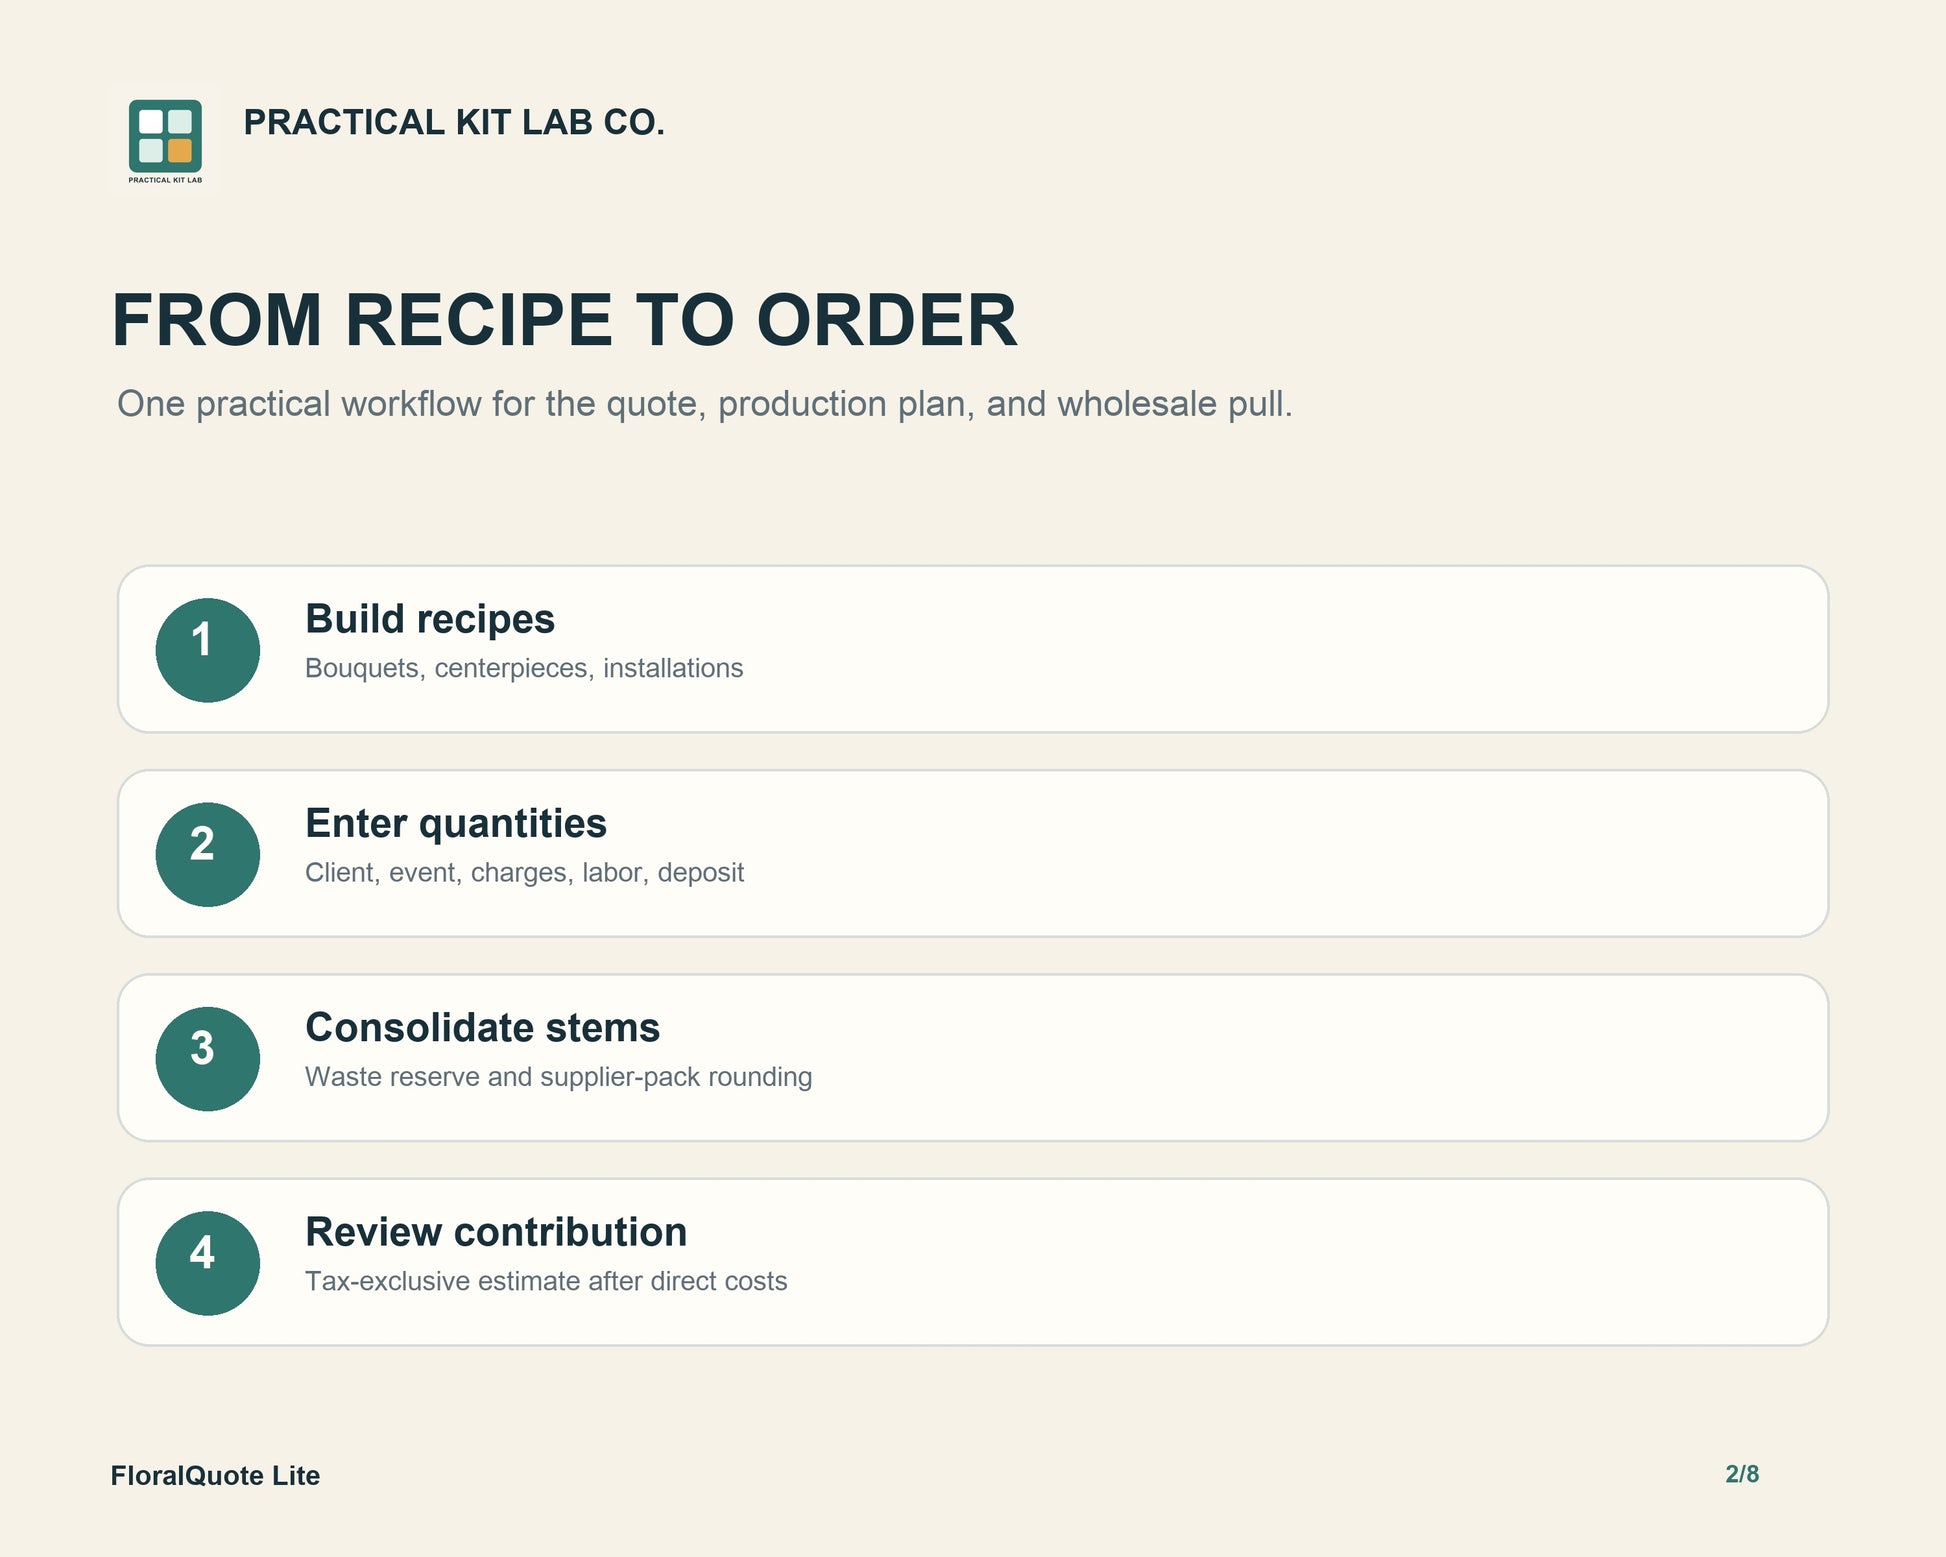Image resolution: width=1946 pixels, height=1557 pixels.
Task: Select the step 2 numbered circle
Action: click(x=208, y=854)
